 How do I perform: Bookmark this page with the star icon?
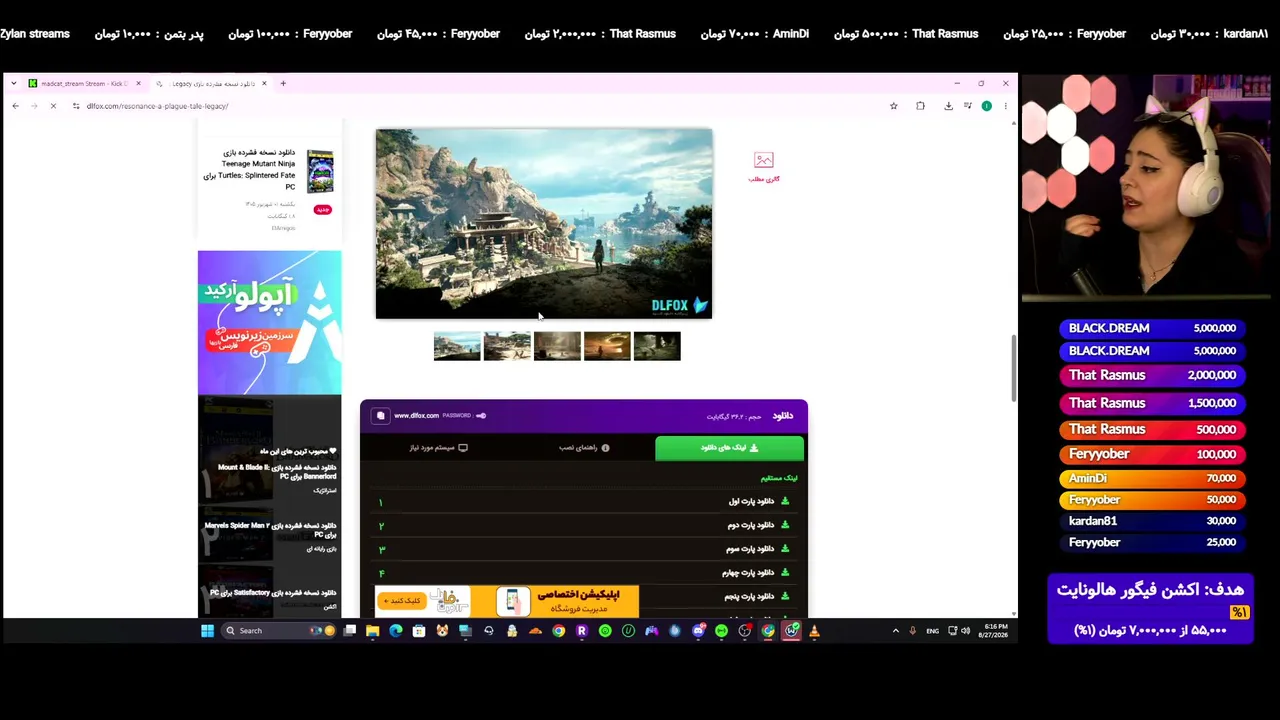[894, 106]
